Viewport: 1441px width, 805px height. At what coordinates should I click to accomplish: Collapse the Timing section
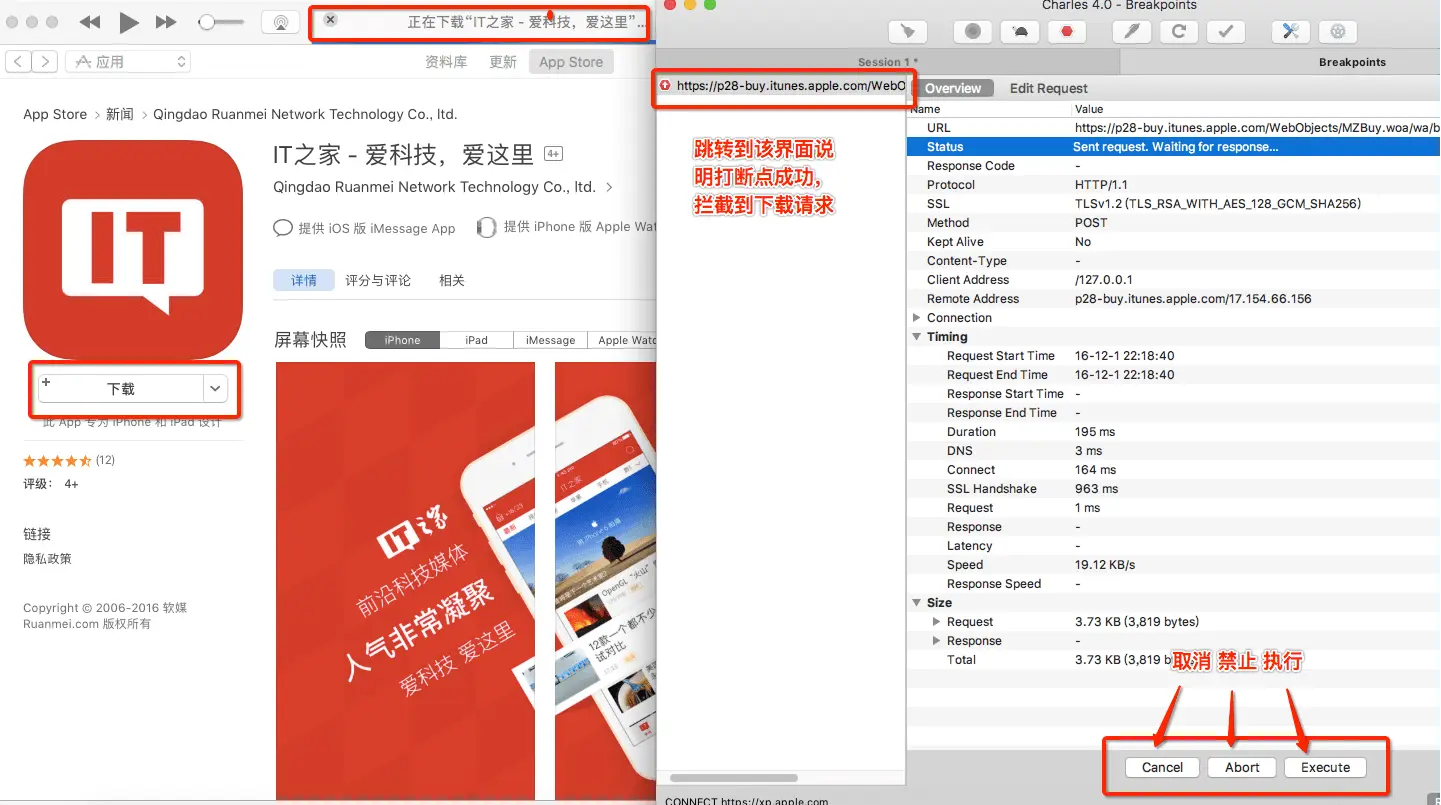[x=917, y=337]
